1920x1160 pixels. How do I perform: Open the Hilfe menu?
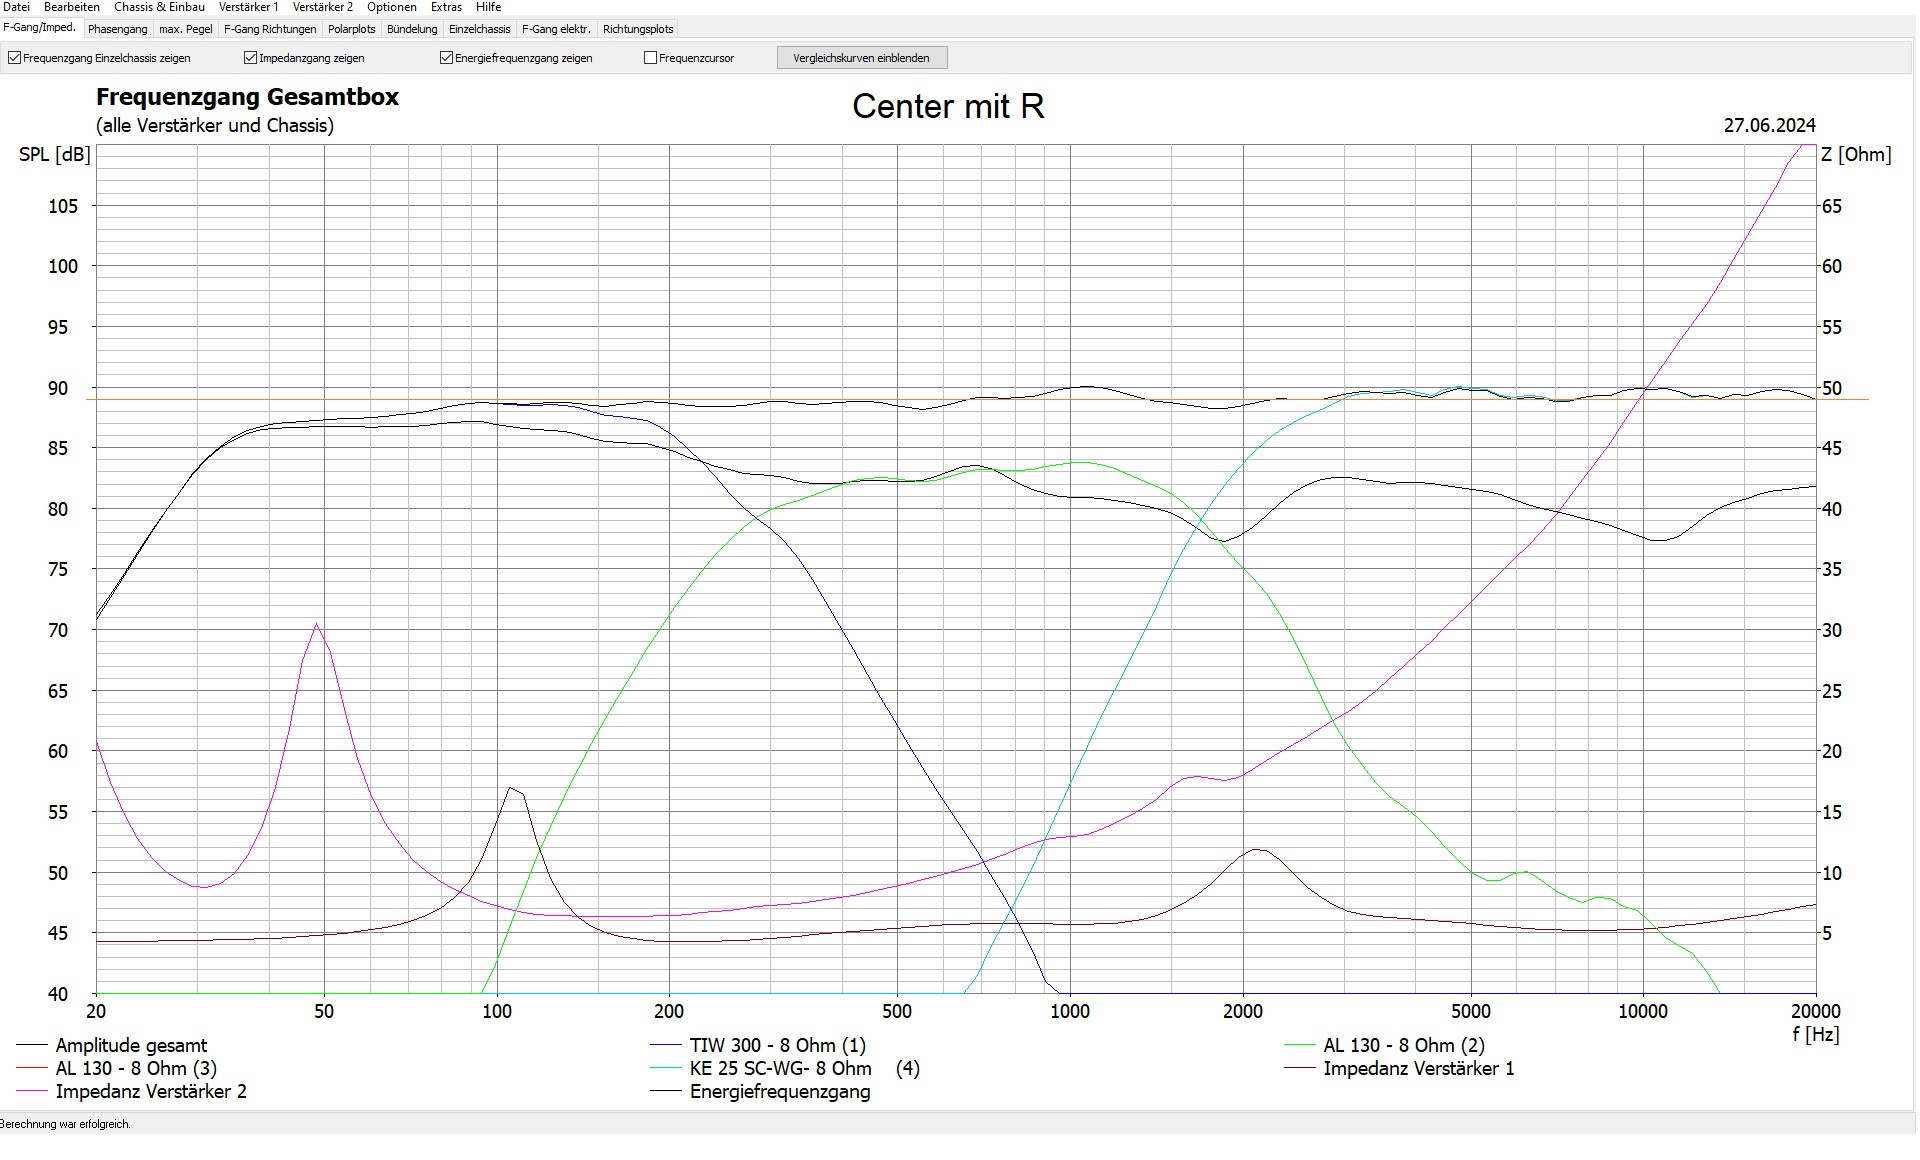[488, 7]
